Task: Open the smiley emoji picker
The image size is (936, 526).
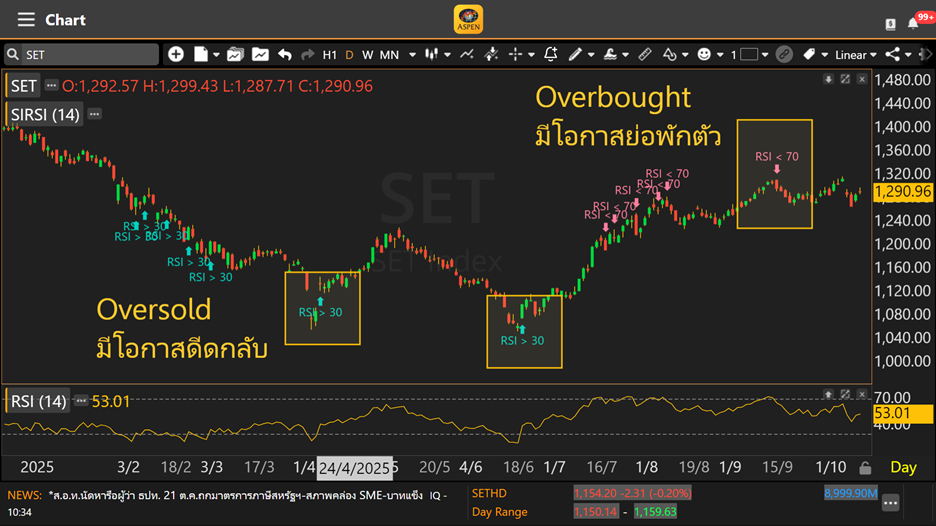Action: tap(704, 55)
